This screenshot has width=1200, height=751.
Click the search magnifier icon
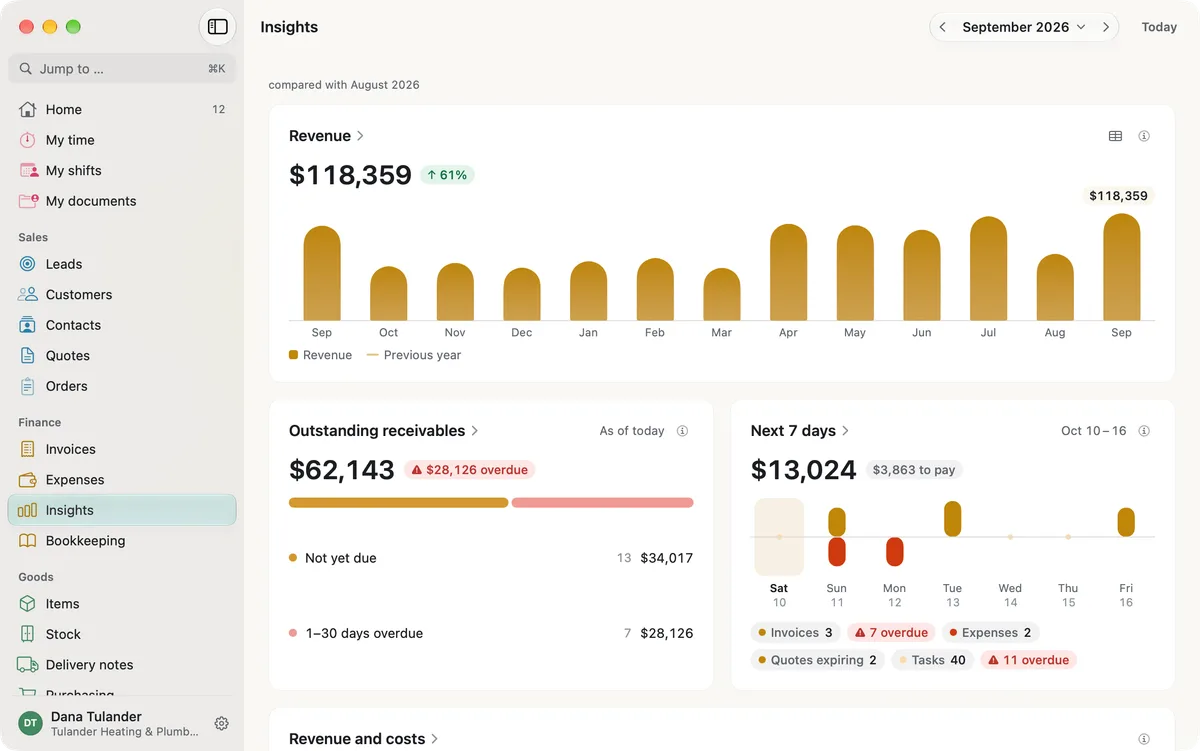click(x=26, y=69)
